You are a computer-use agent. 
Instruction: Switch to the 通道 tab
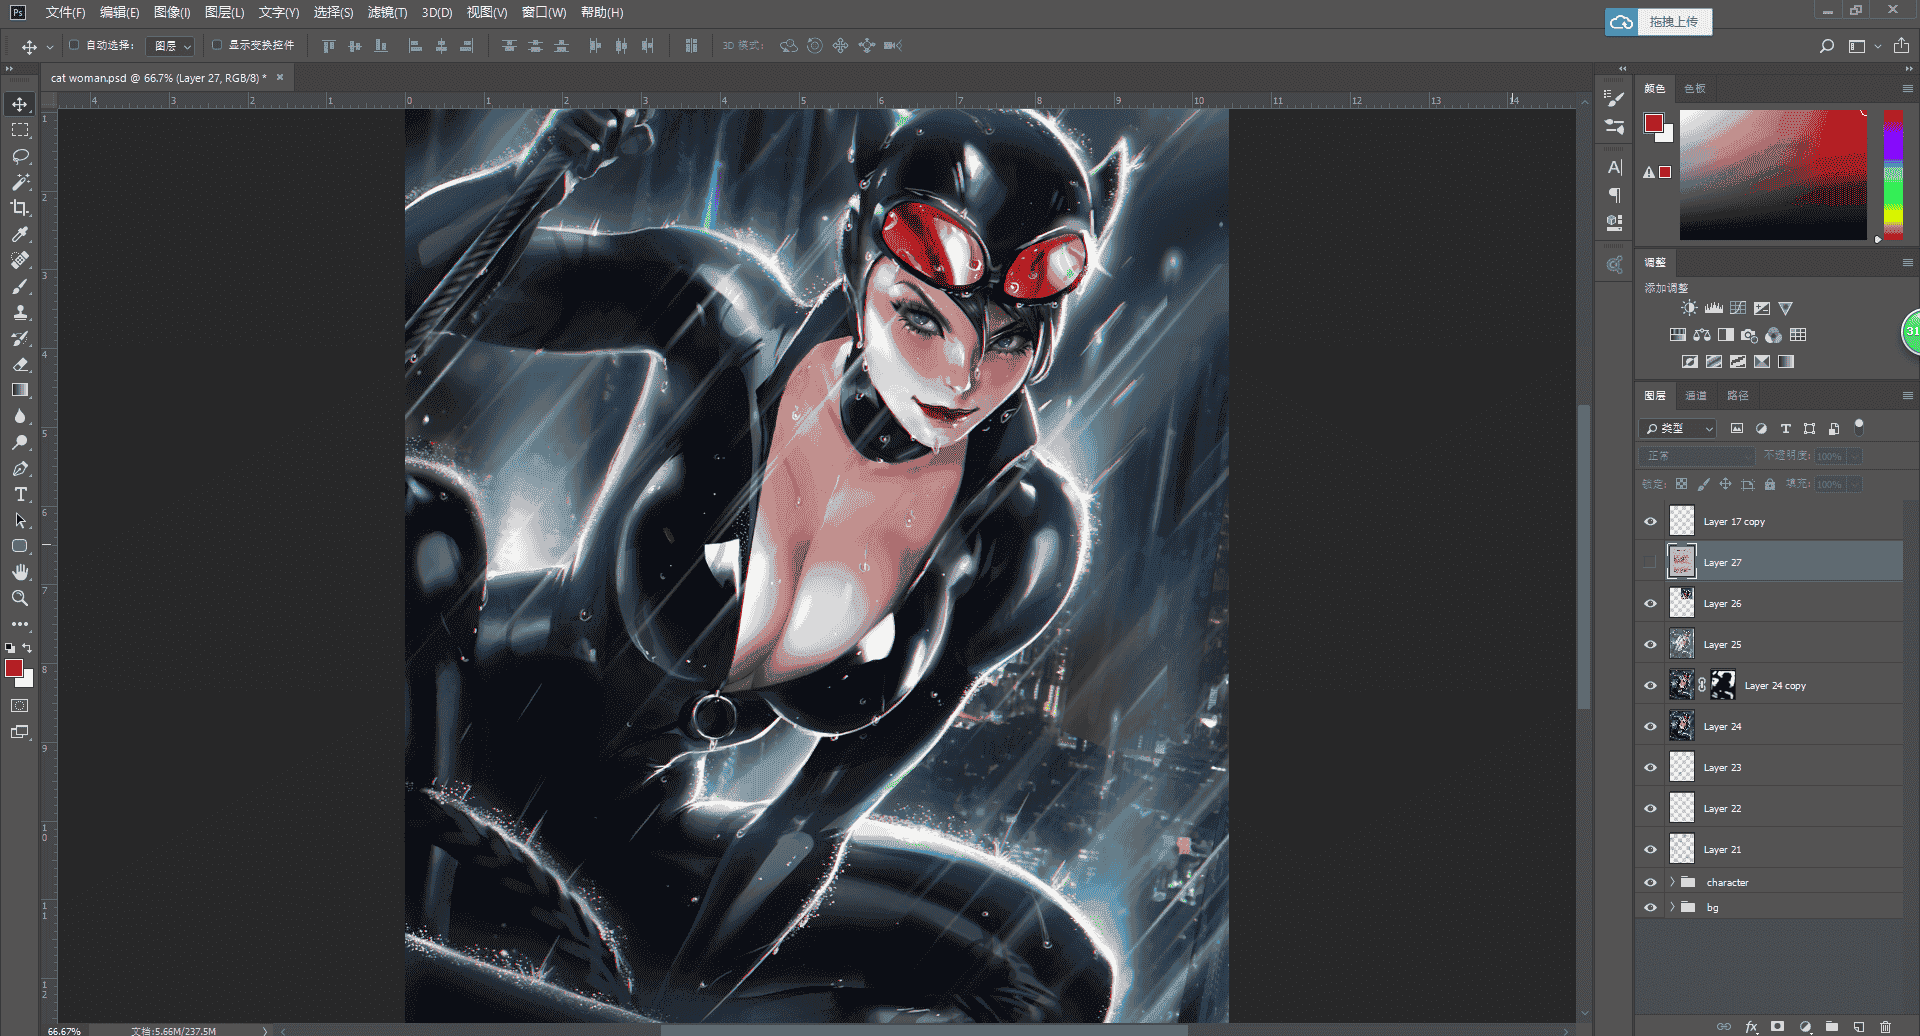pyautogui.click(x=1696, y=395)
